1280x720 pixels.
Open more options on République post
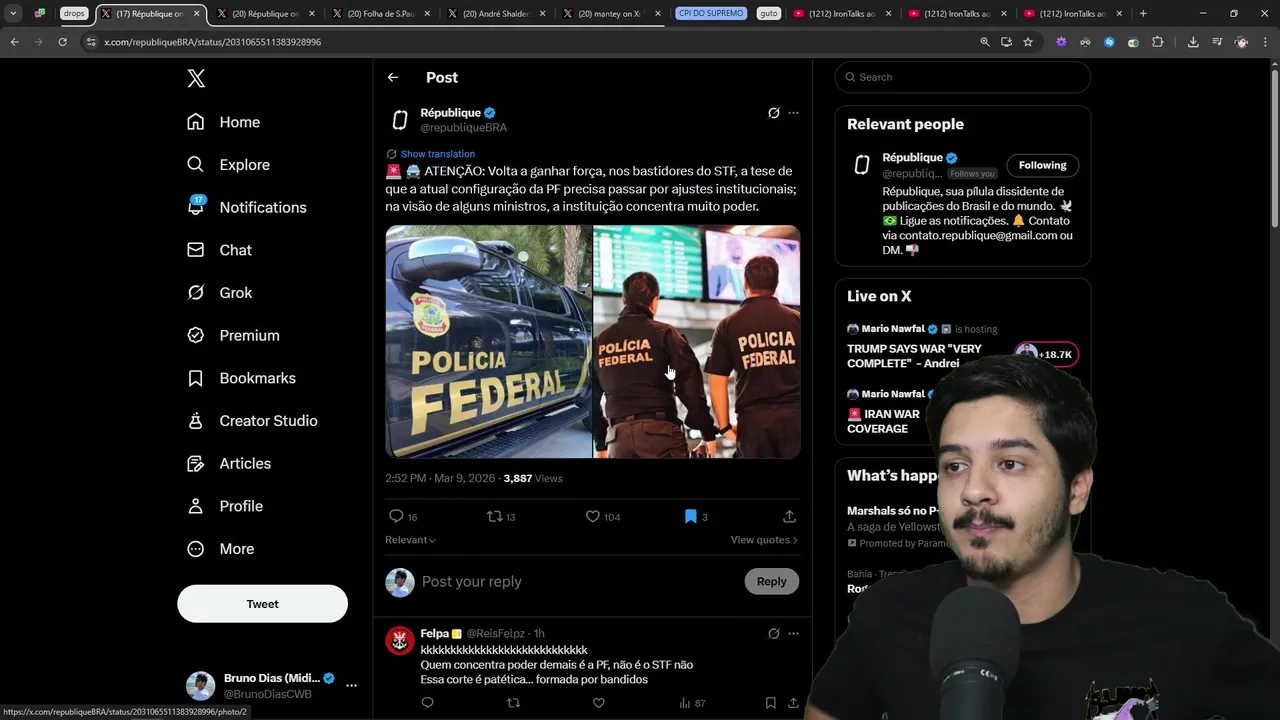[793, 113]
